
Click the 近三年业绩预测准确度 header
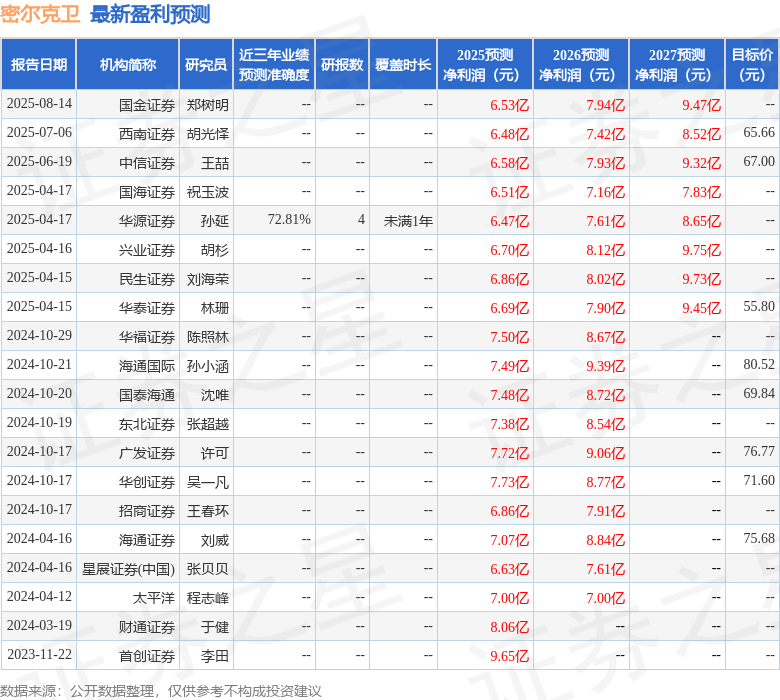(x=273, y=65)
